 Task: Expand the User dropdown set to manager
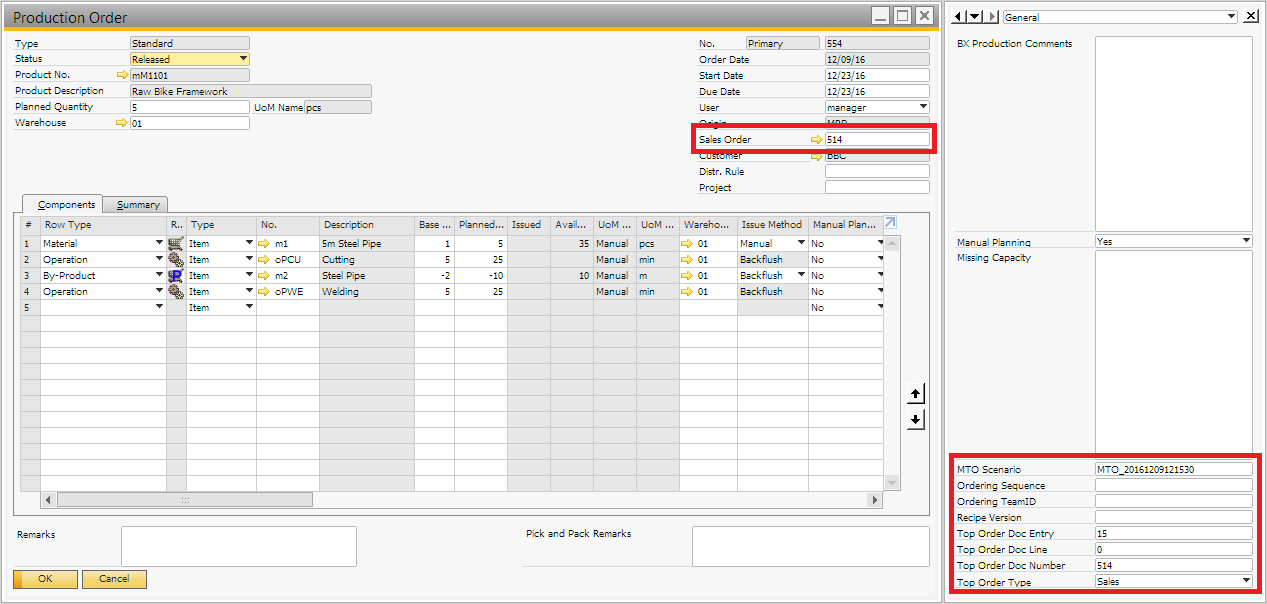tap(922, 108)
